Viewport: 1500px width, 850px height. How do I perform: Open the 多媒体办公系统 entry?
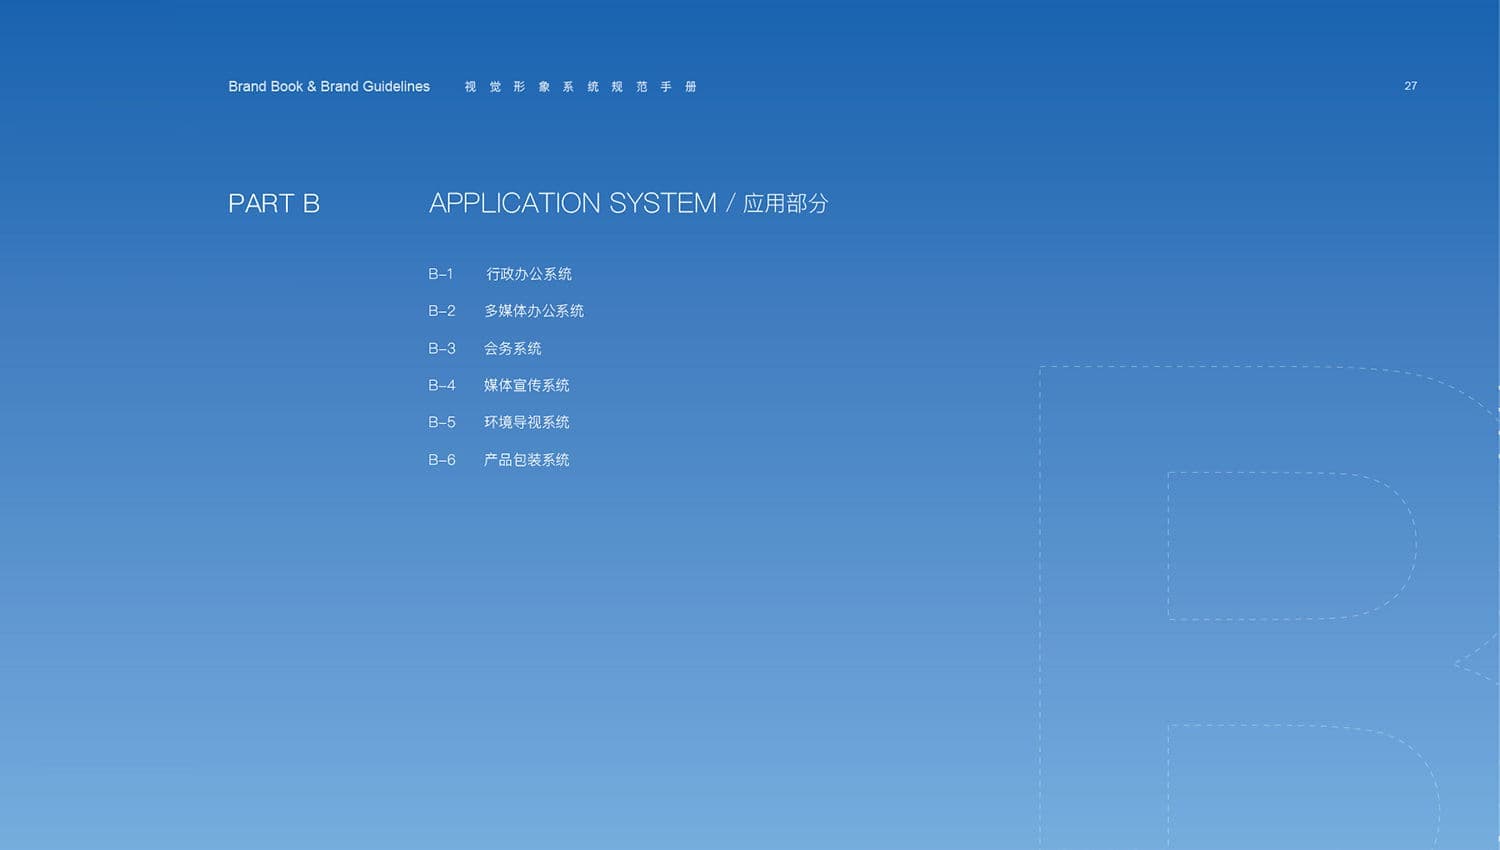tap(533, 311)
